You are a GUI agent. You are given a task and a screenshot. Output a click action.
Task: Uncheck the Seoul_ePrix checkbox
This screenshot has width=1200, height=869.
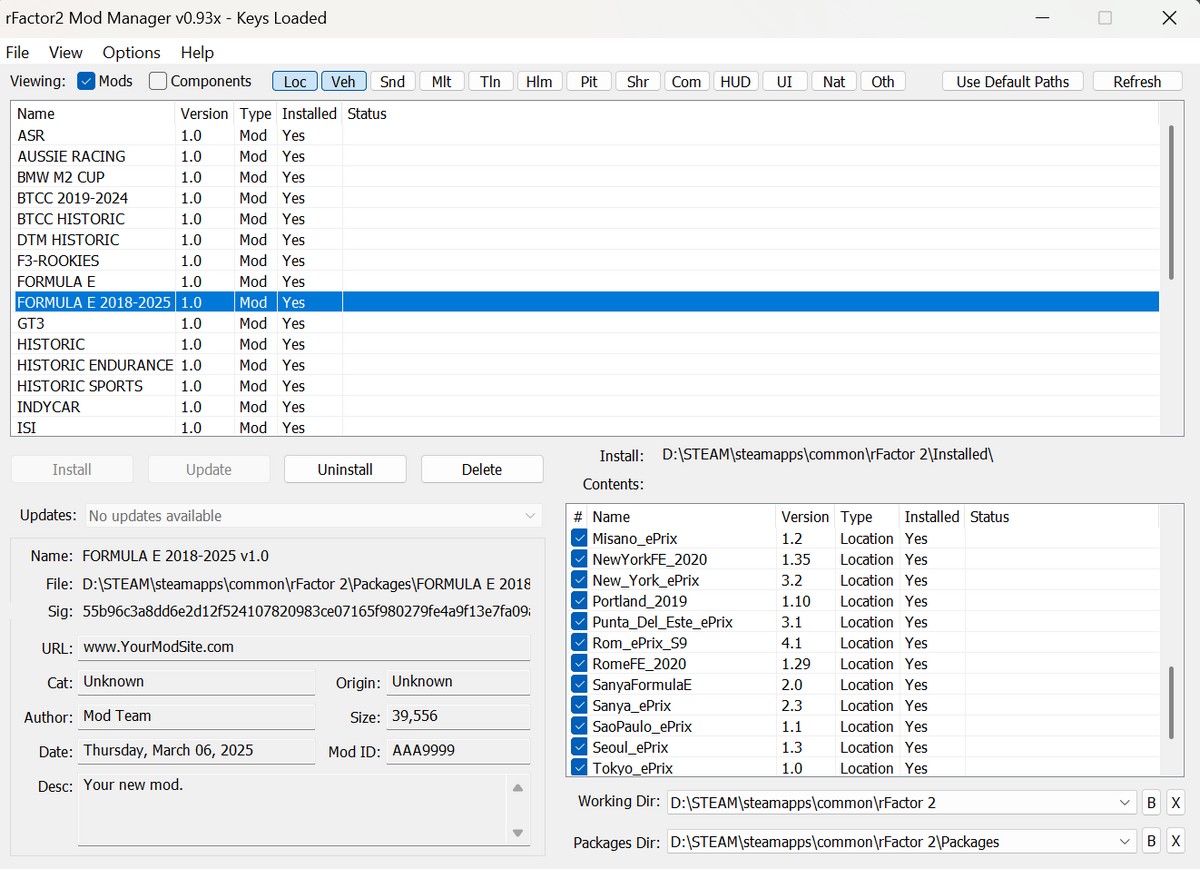(x=579, y=748)
